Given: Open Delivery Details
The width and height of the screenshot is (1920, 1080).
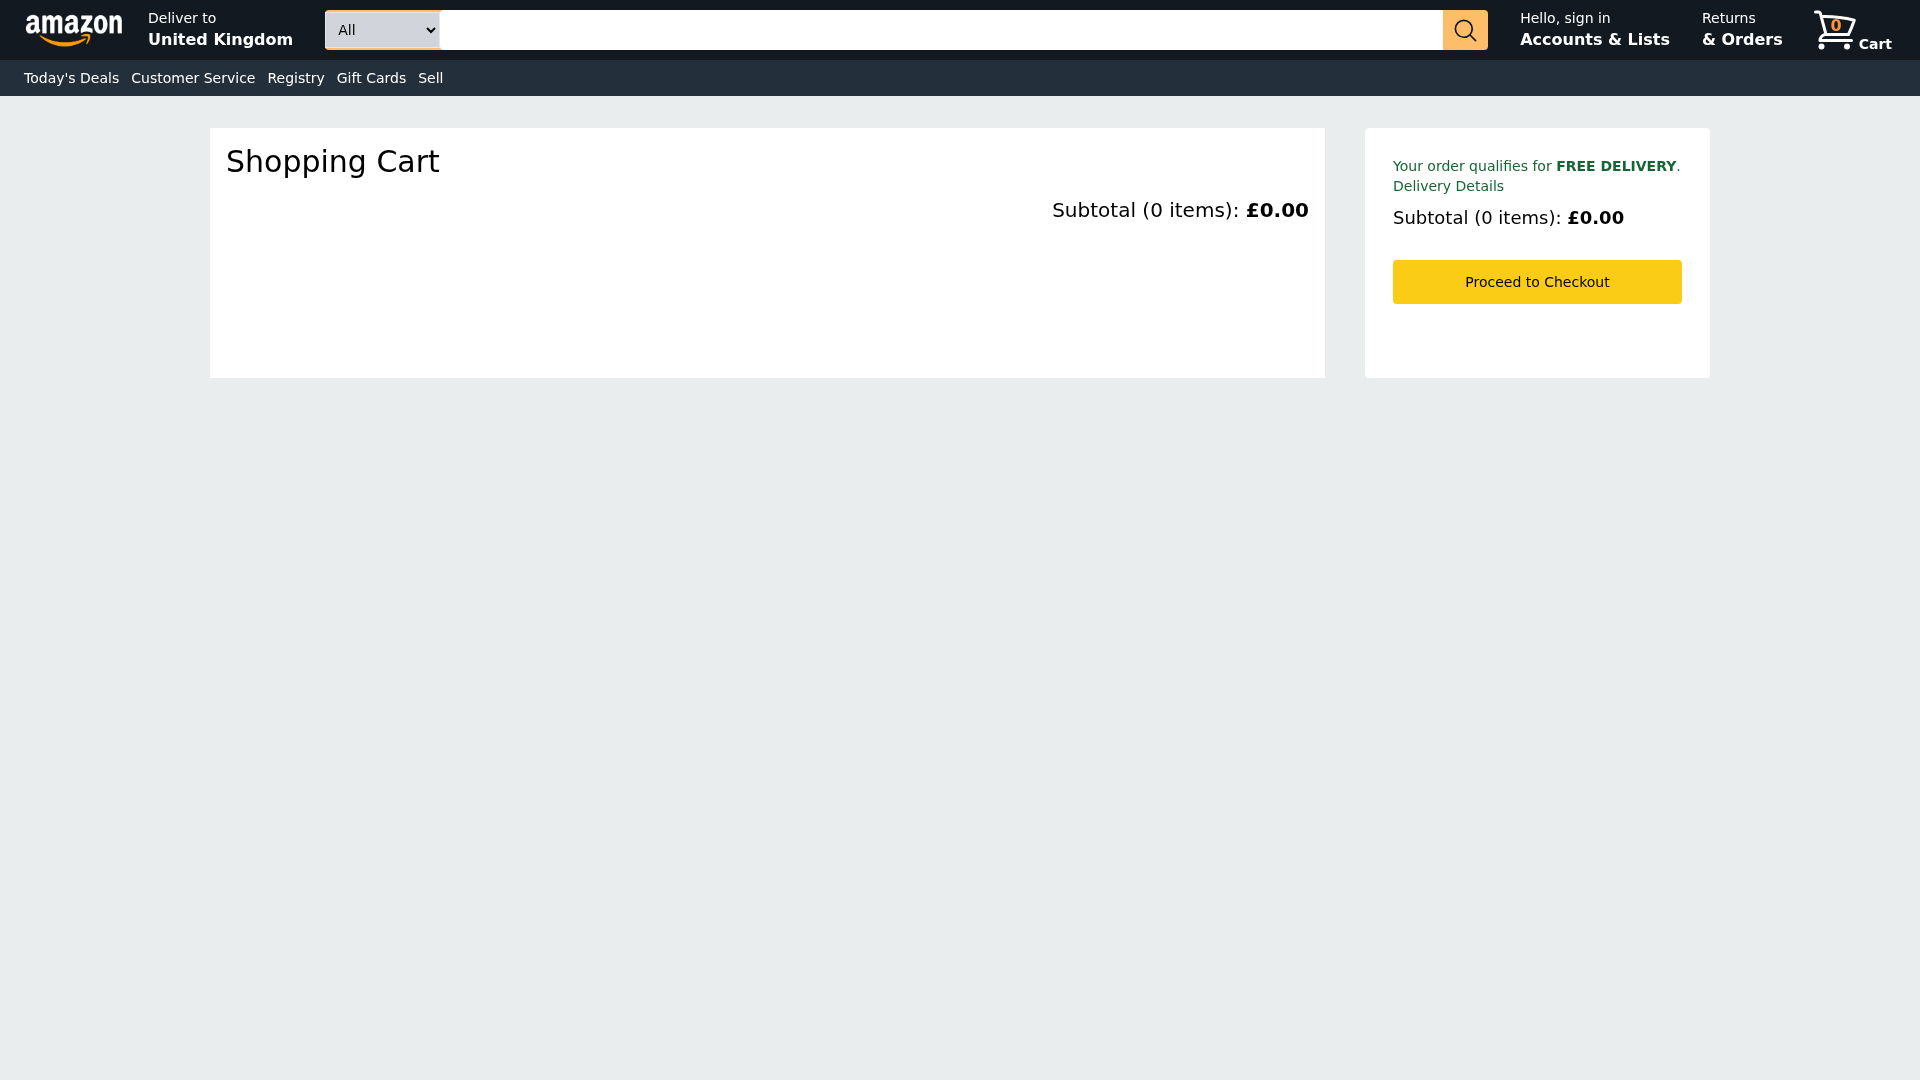Looking at the screenshot, I should pos(1448,186).
